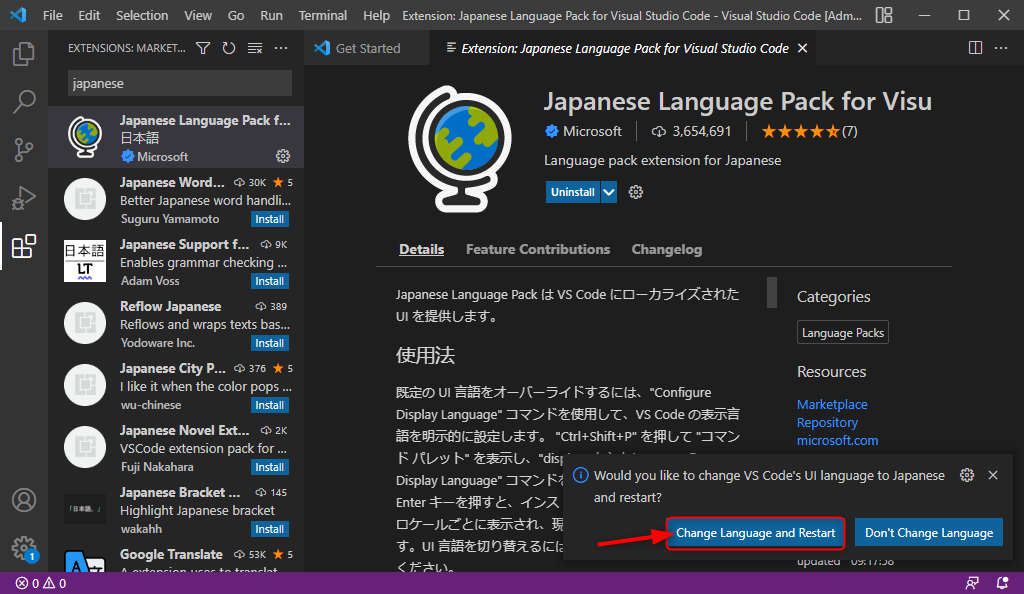
Task: Install Japanese Support extension by Adam Voss
Action: [270, 281]
